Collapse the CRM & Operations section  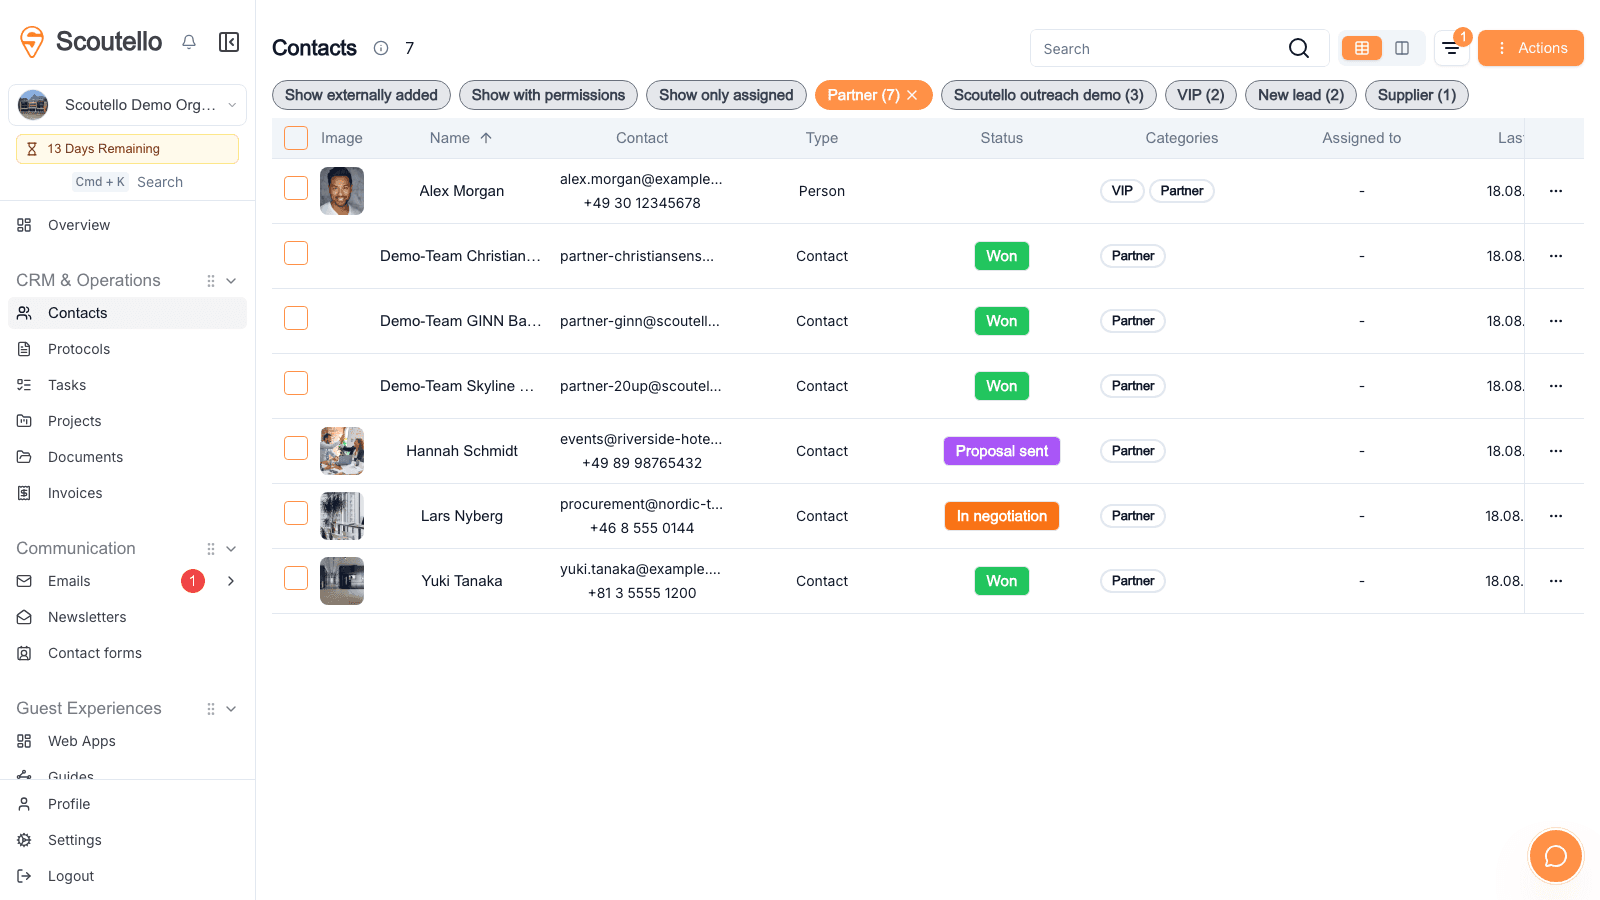[231, 281]
